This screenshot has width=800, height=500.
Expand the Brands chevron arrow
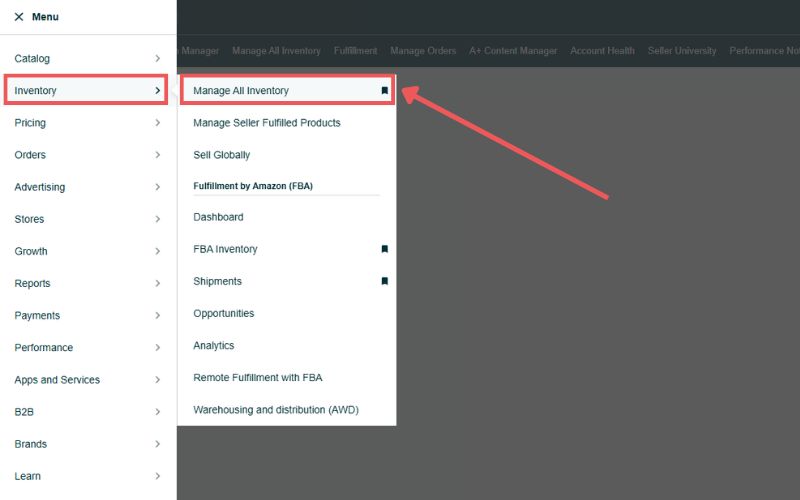click(158, 444)
